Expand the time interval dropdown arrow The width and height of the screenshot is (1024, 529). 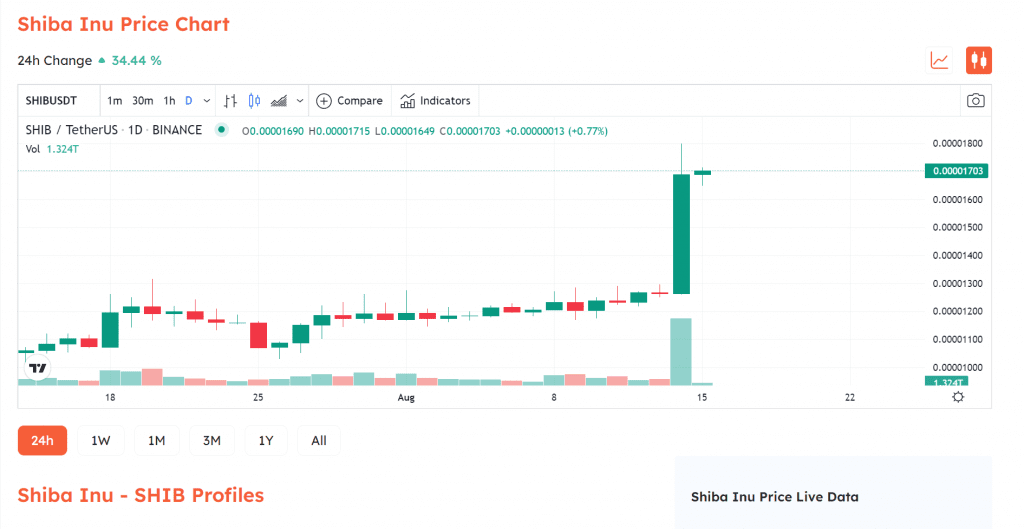(206, 101)
